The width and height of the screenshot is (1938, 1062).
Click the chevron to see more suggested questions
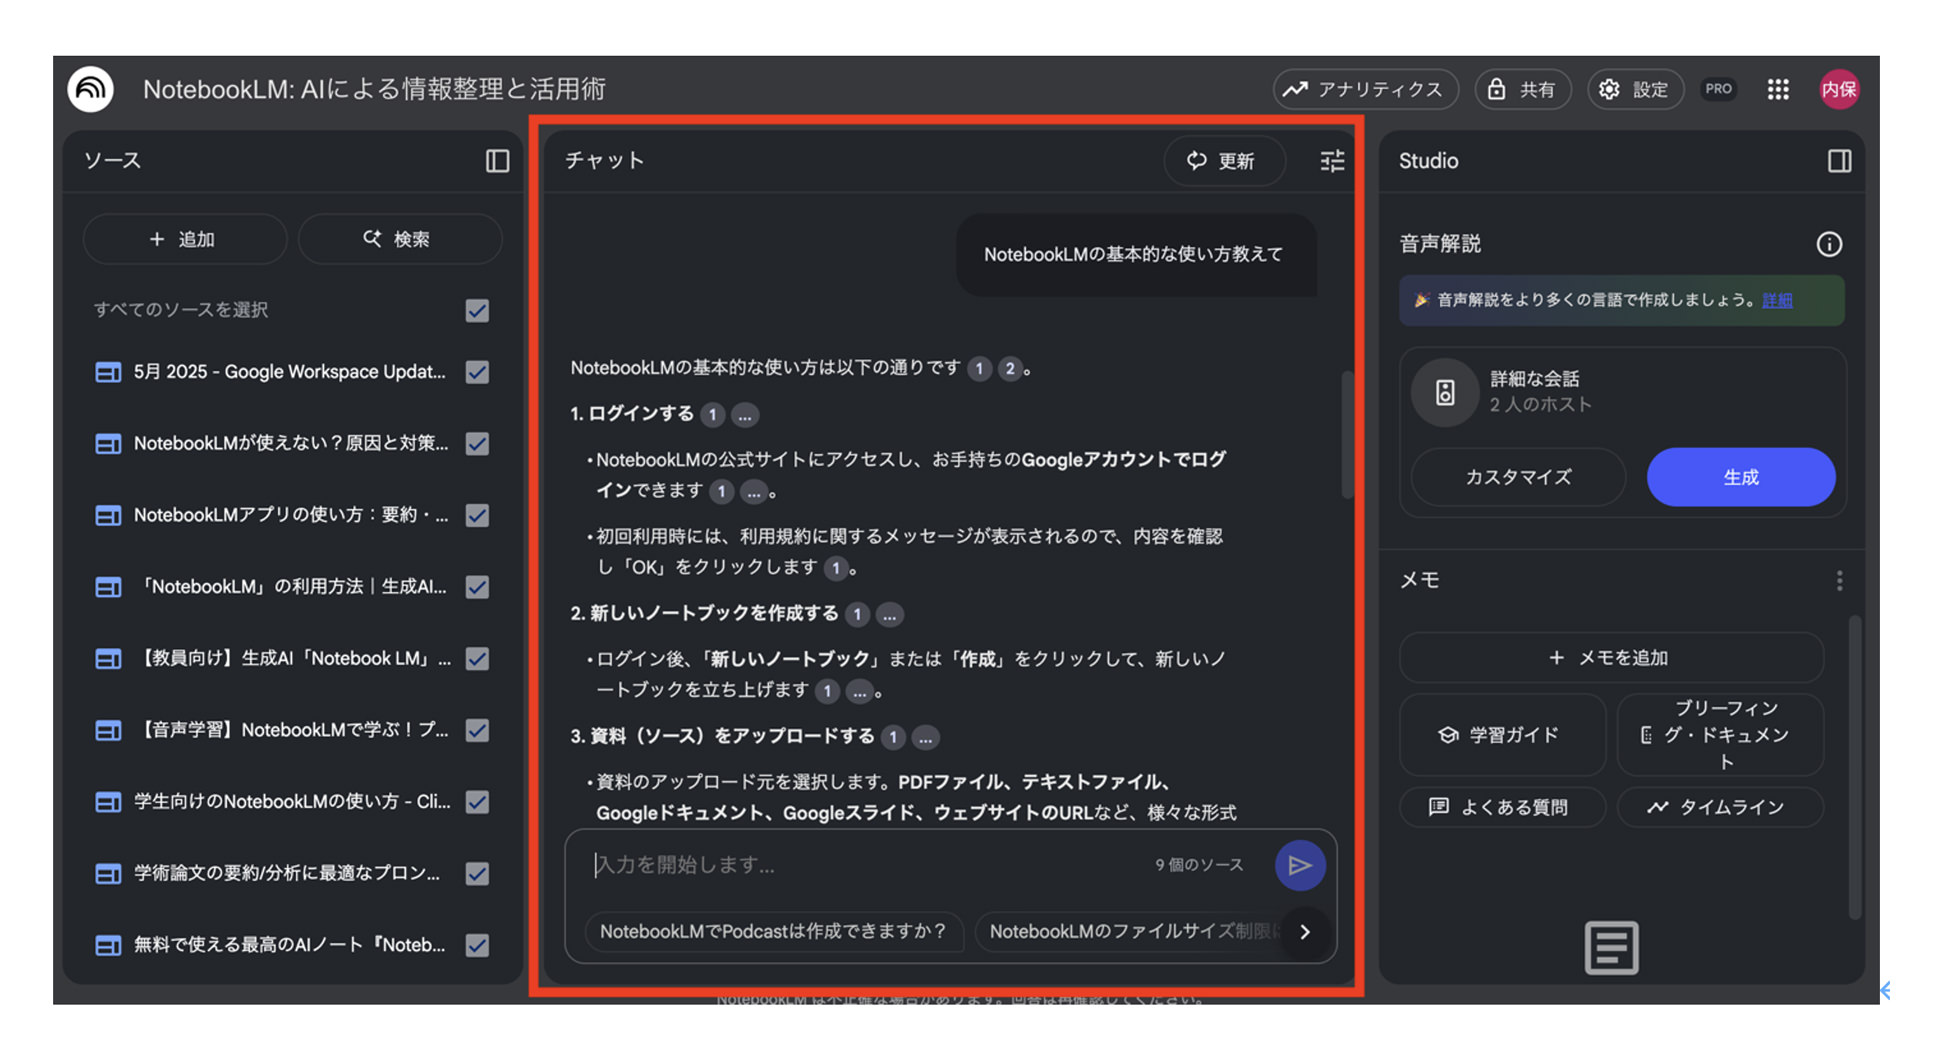1305,932
